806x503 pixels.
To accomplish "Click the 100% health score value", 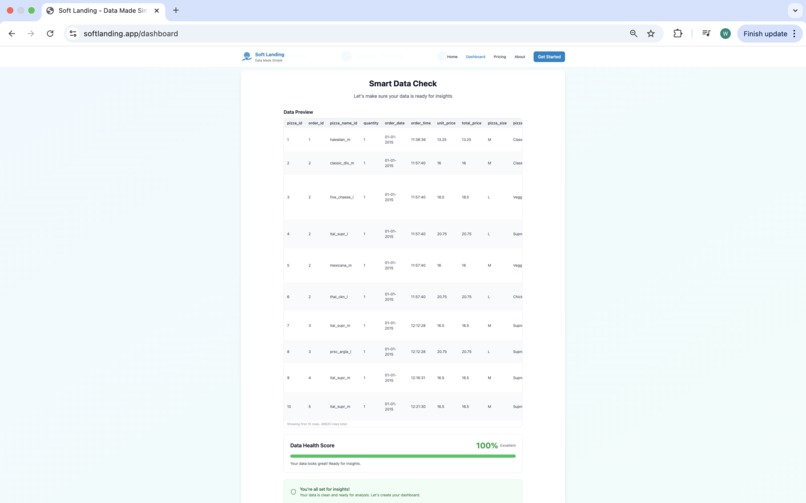I will click(x=487, y=445).
